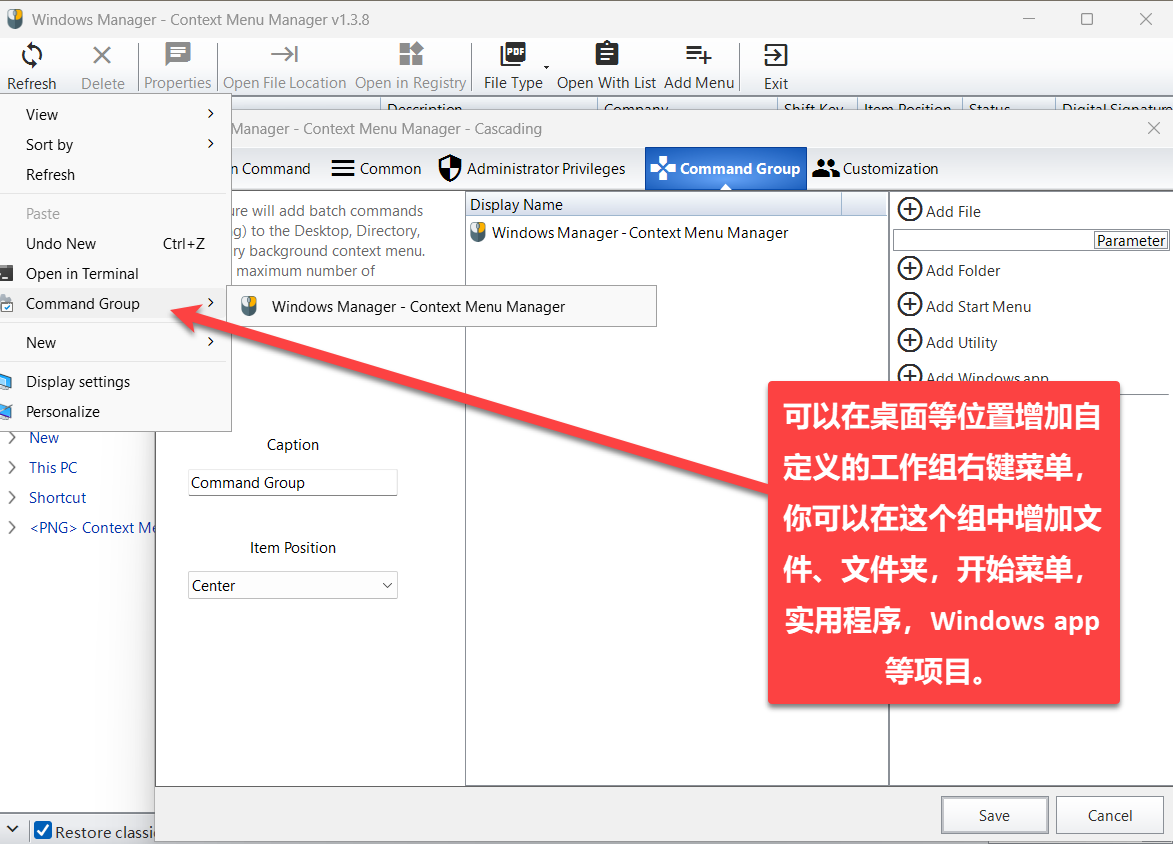Open the Item Position Center dropdown
This screenshot has height=844, width=1173.
pos(293,585)
